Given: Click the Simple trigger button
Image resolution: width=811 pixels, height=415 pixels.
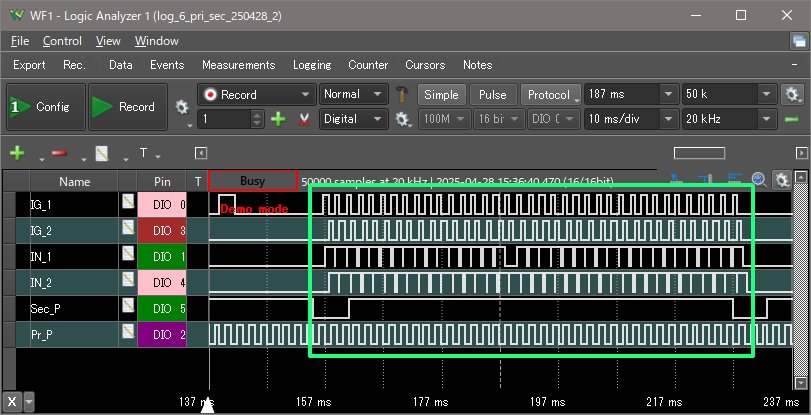Looking at the screenshot, I should (441, 95).
